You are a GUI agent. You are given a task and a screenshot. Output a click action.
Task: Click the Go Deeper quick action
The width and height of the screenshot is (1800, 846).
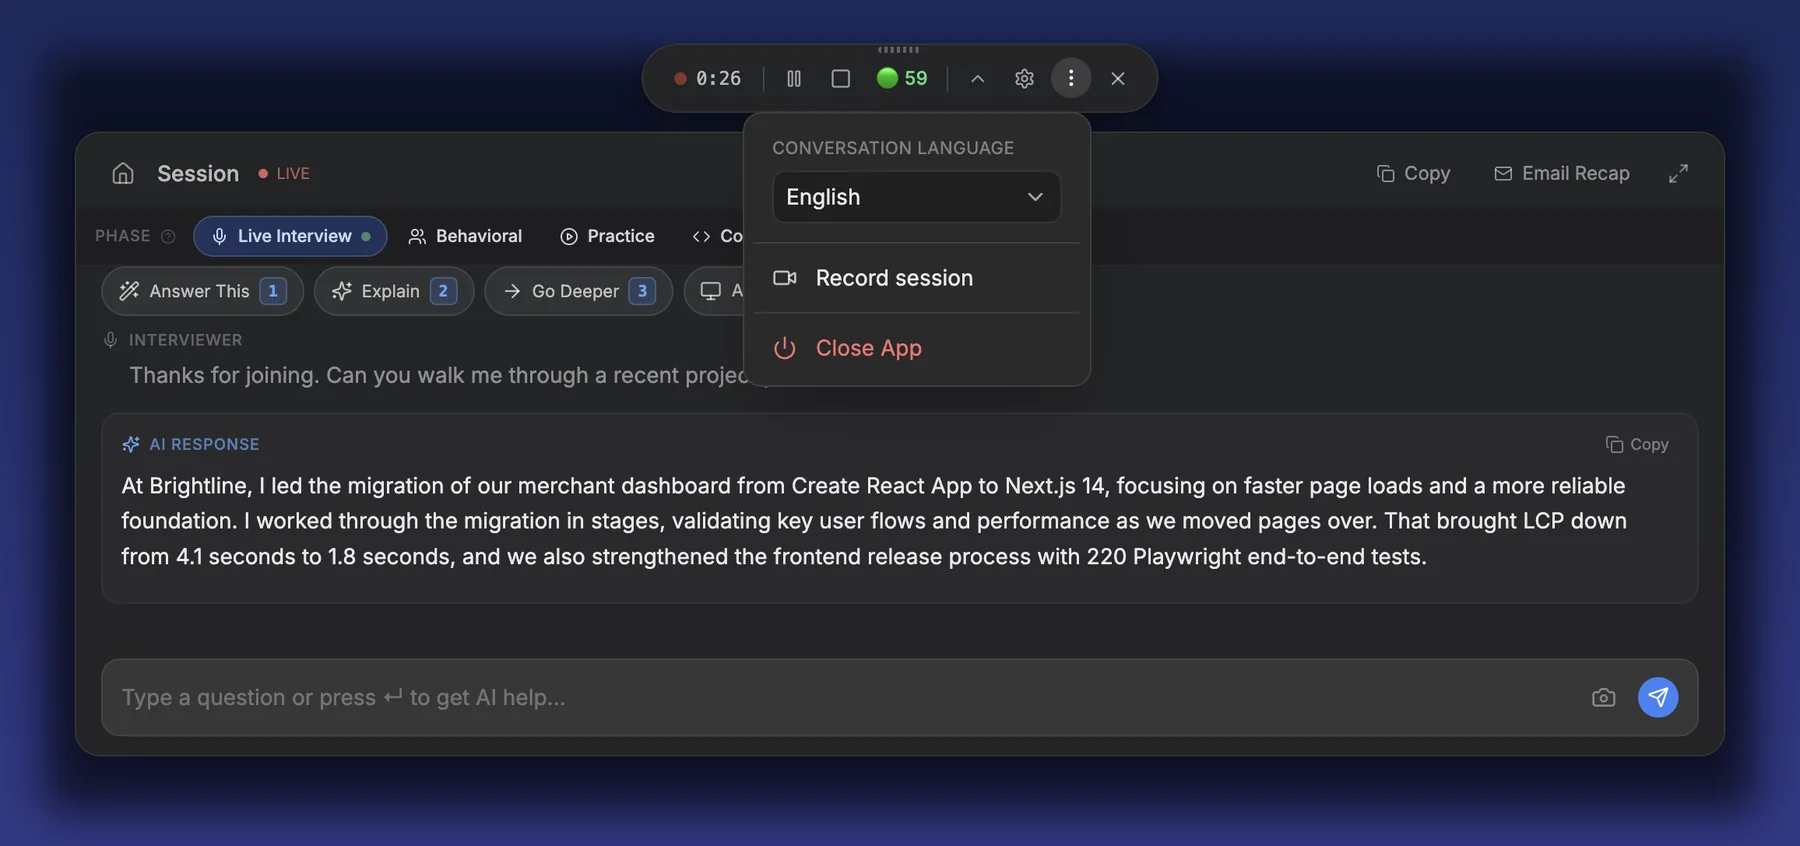click(578, 291)
